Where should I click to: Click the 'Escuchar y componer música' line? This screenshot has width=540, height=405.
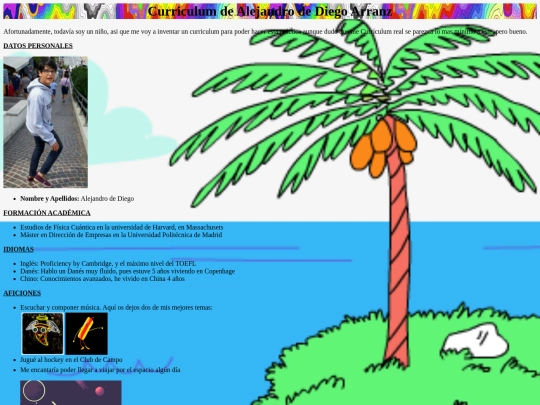(x=116, y=308)
